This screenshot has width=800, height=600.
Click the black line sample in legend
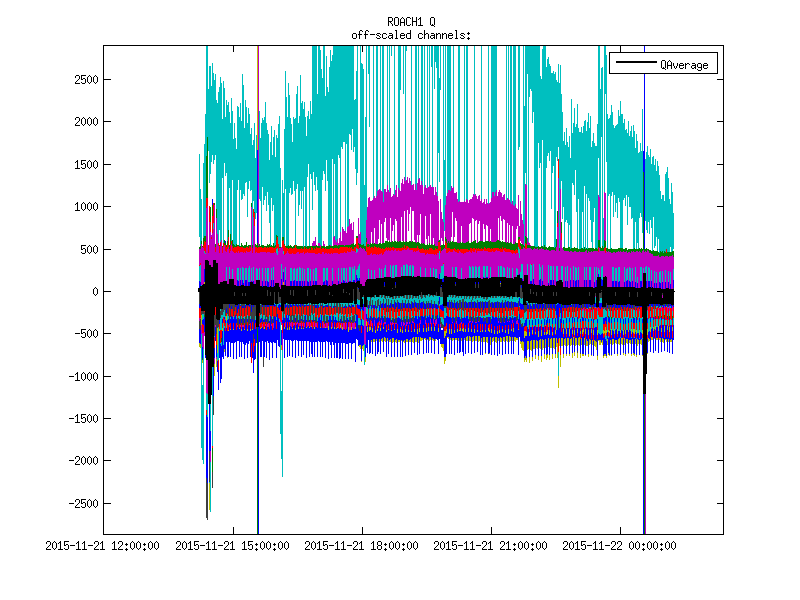(x=634, y=65)
